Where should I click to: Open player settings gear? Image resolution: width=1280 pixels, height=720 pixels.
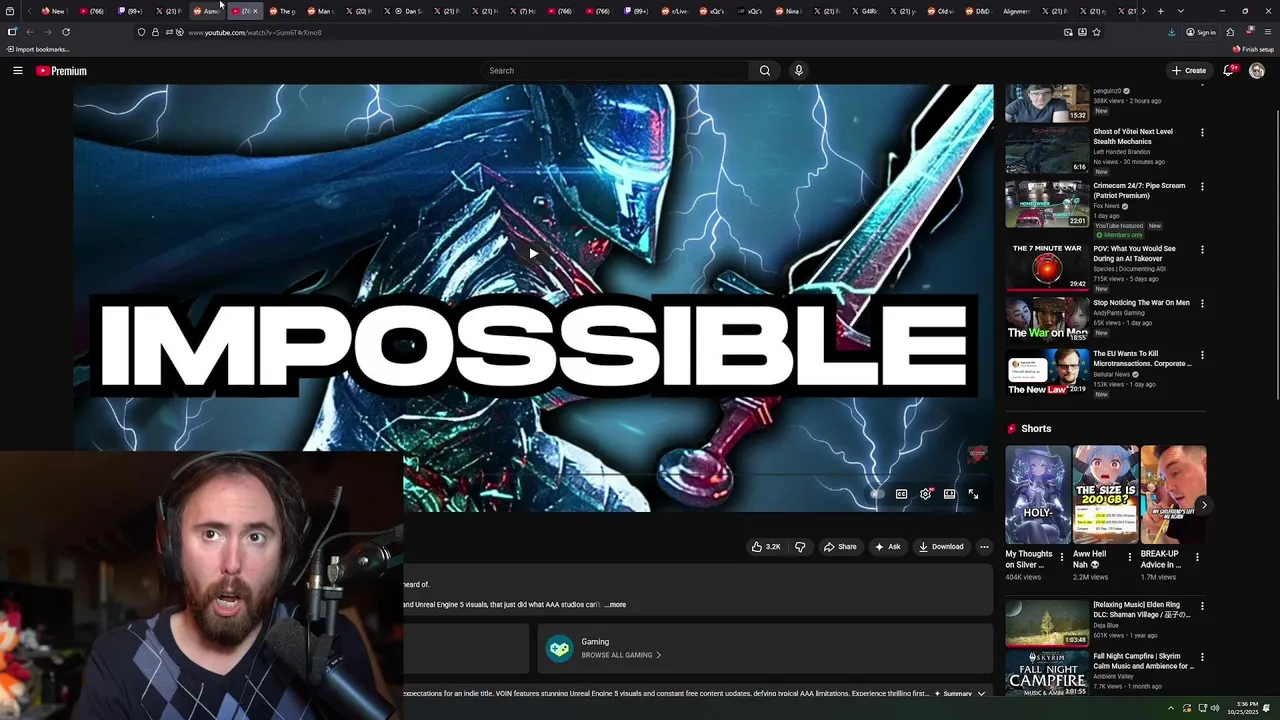coord(925,494)
